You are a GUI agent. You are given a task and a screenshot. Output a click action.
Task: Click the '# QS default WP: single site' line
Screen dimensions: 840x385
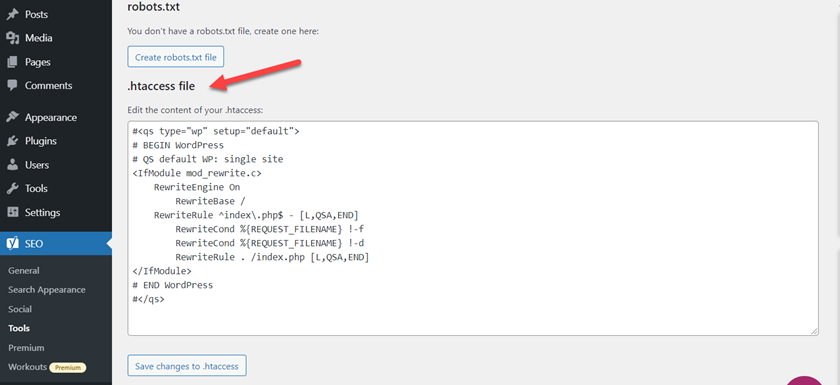[x=207, y=160]
